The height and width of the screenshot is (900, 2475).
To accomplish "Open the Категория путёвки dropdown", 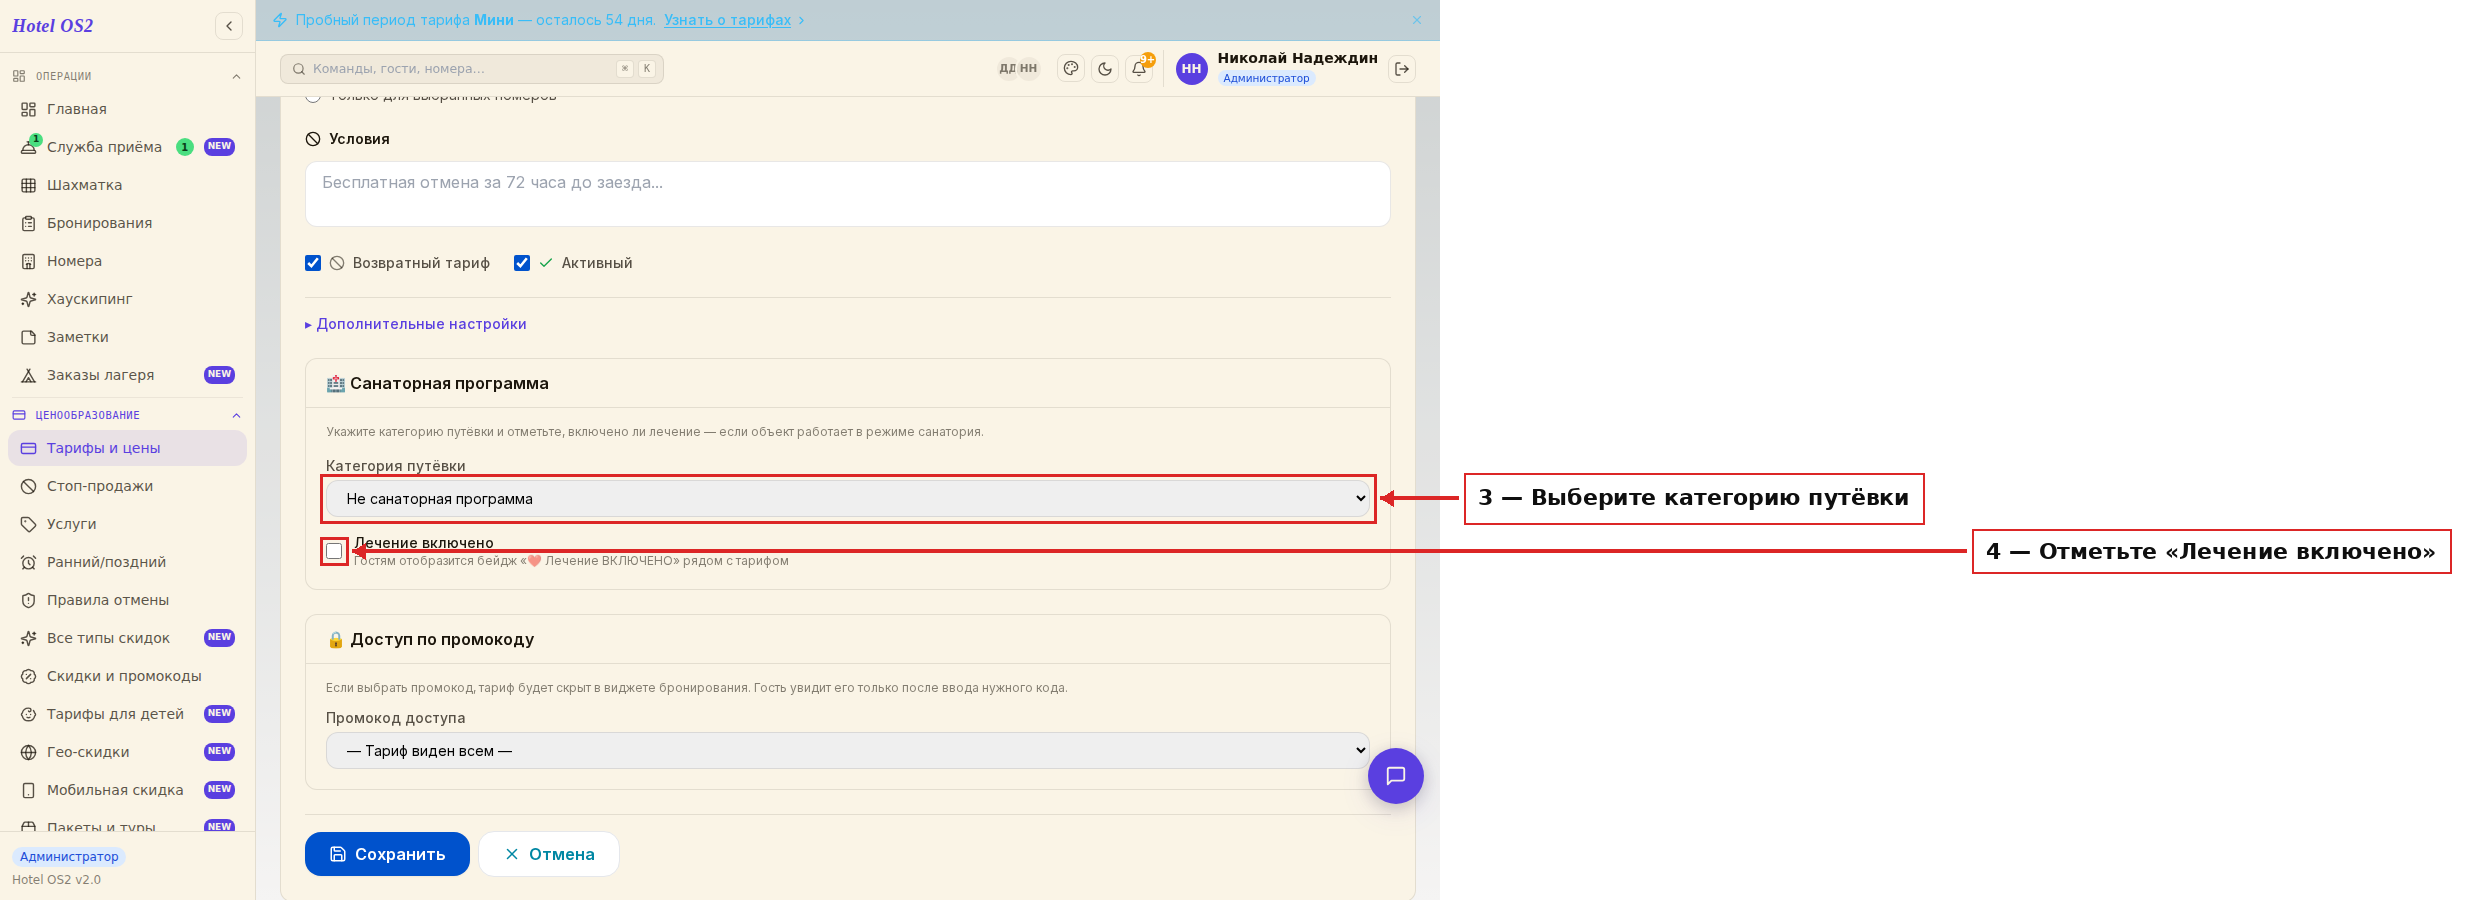I will pos(848,499).
